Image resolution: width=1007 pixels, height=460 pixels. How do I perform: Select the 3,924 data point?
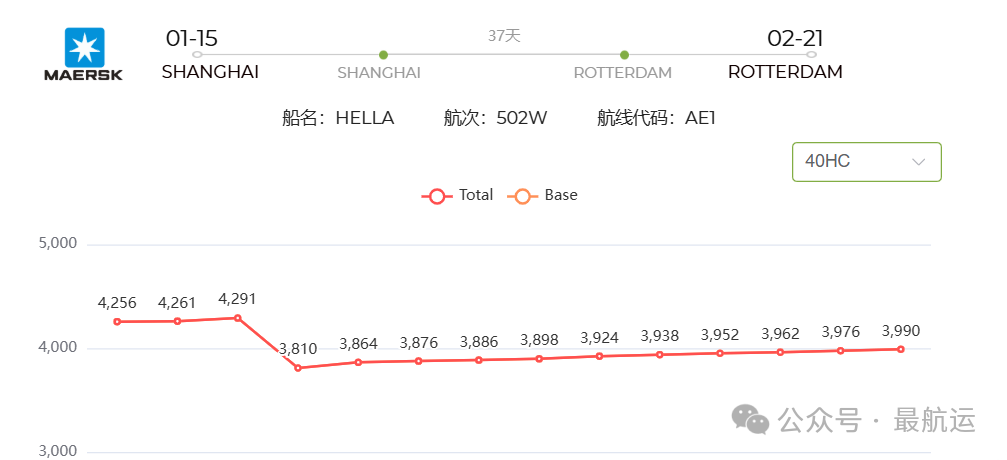pos(599,356)
